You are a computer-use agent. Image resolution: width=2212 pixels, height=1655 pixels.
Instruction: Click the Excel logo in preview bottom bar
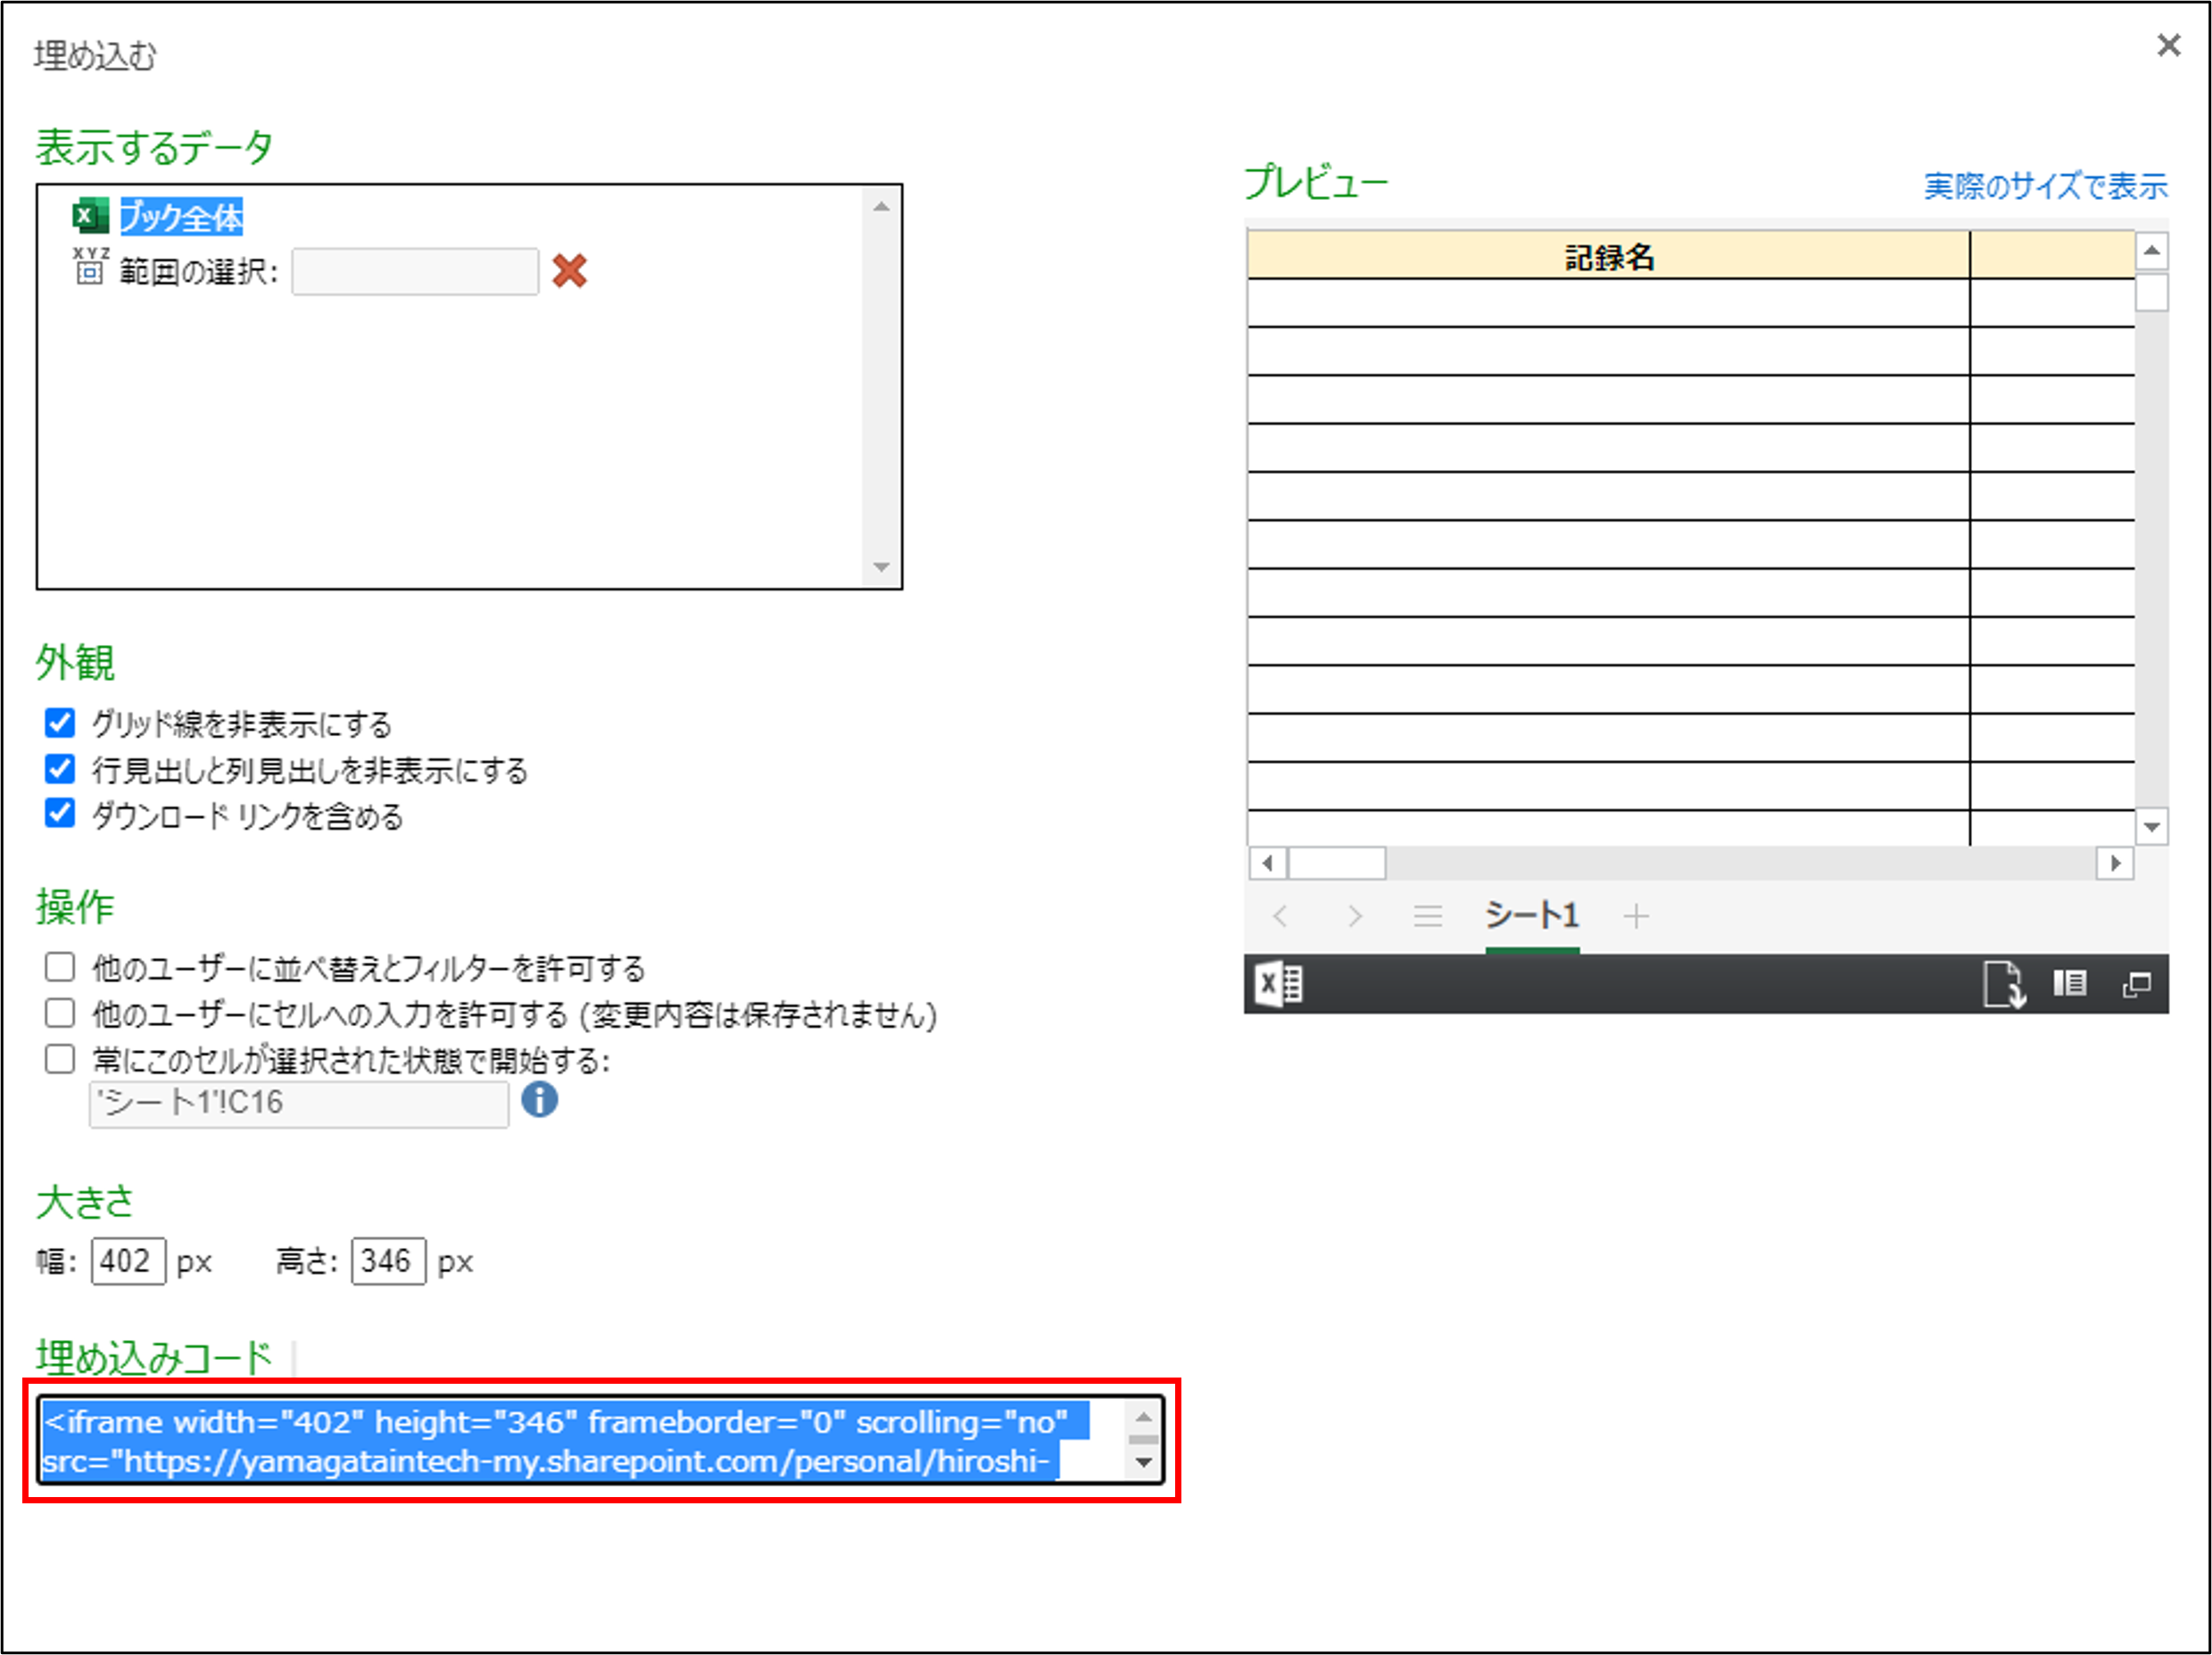[1278, 985]
